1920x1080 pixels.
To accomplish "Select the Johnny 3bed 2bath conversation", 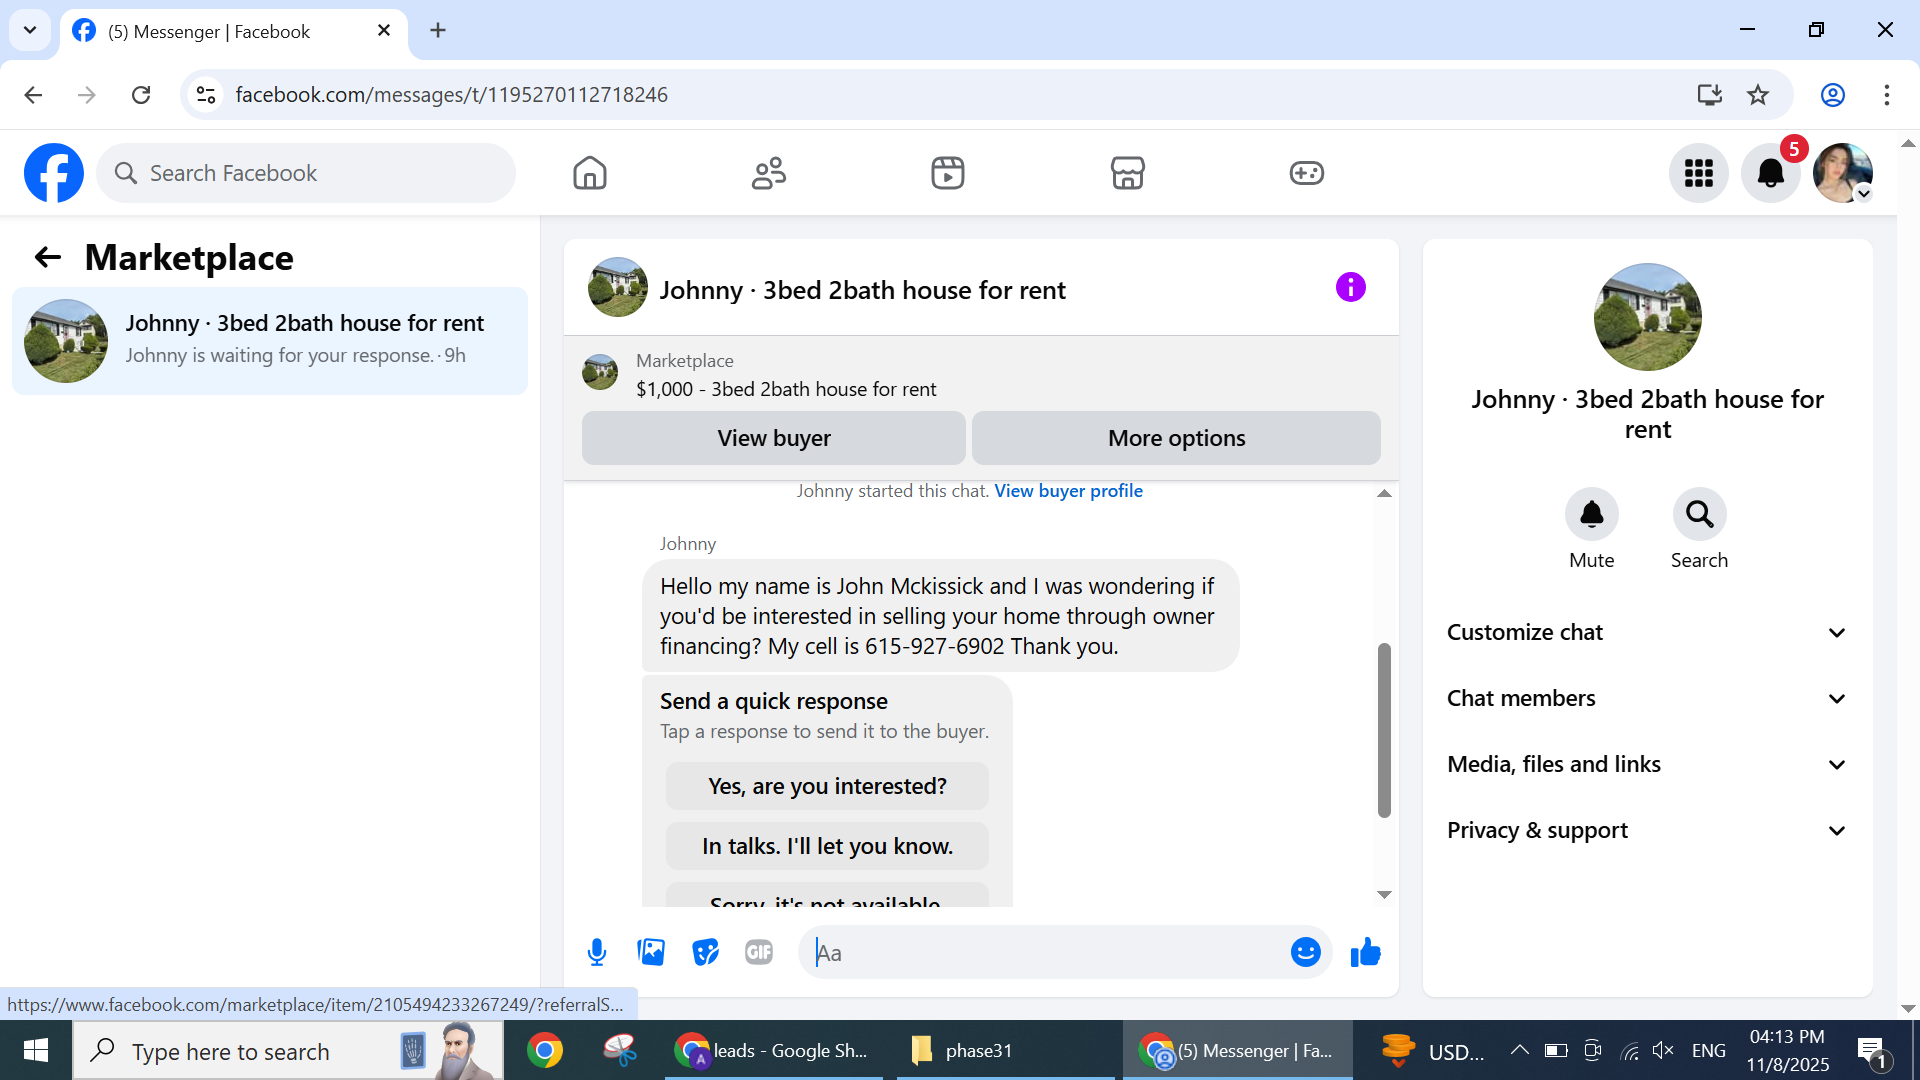I will point(270,341).
